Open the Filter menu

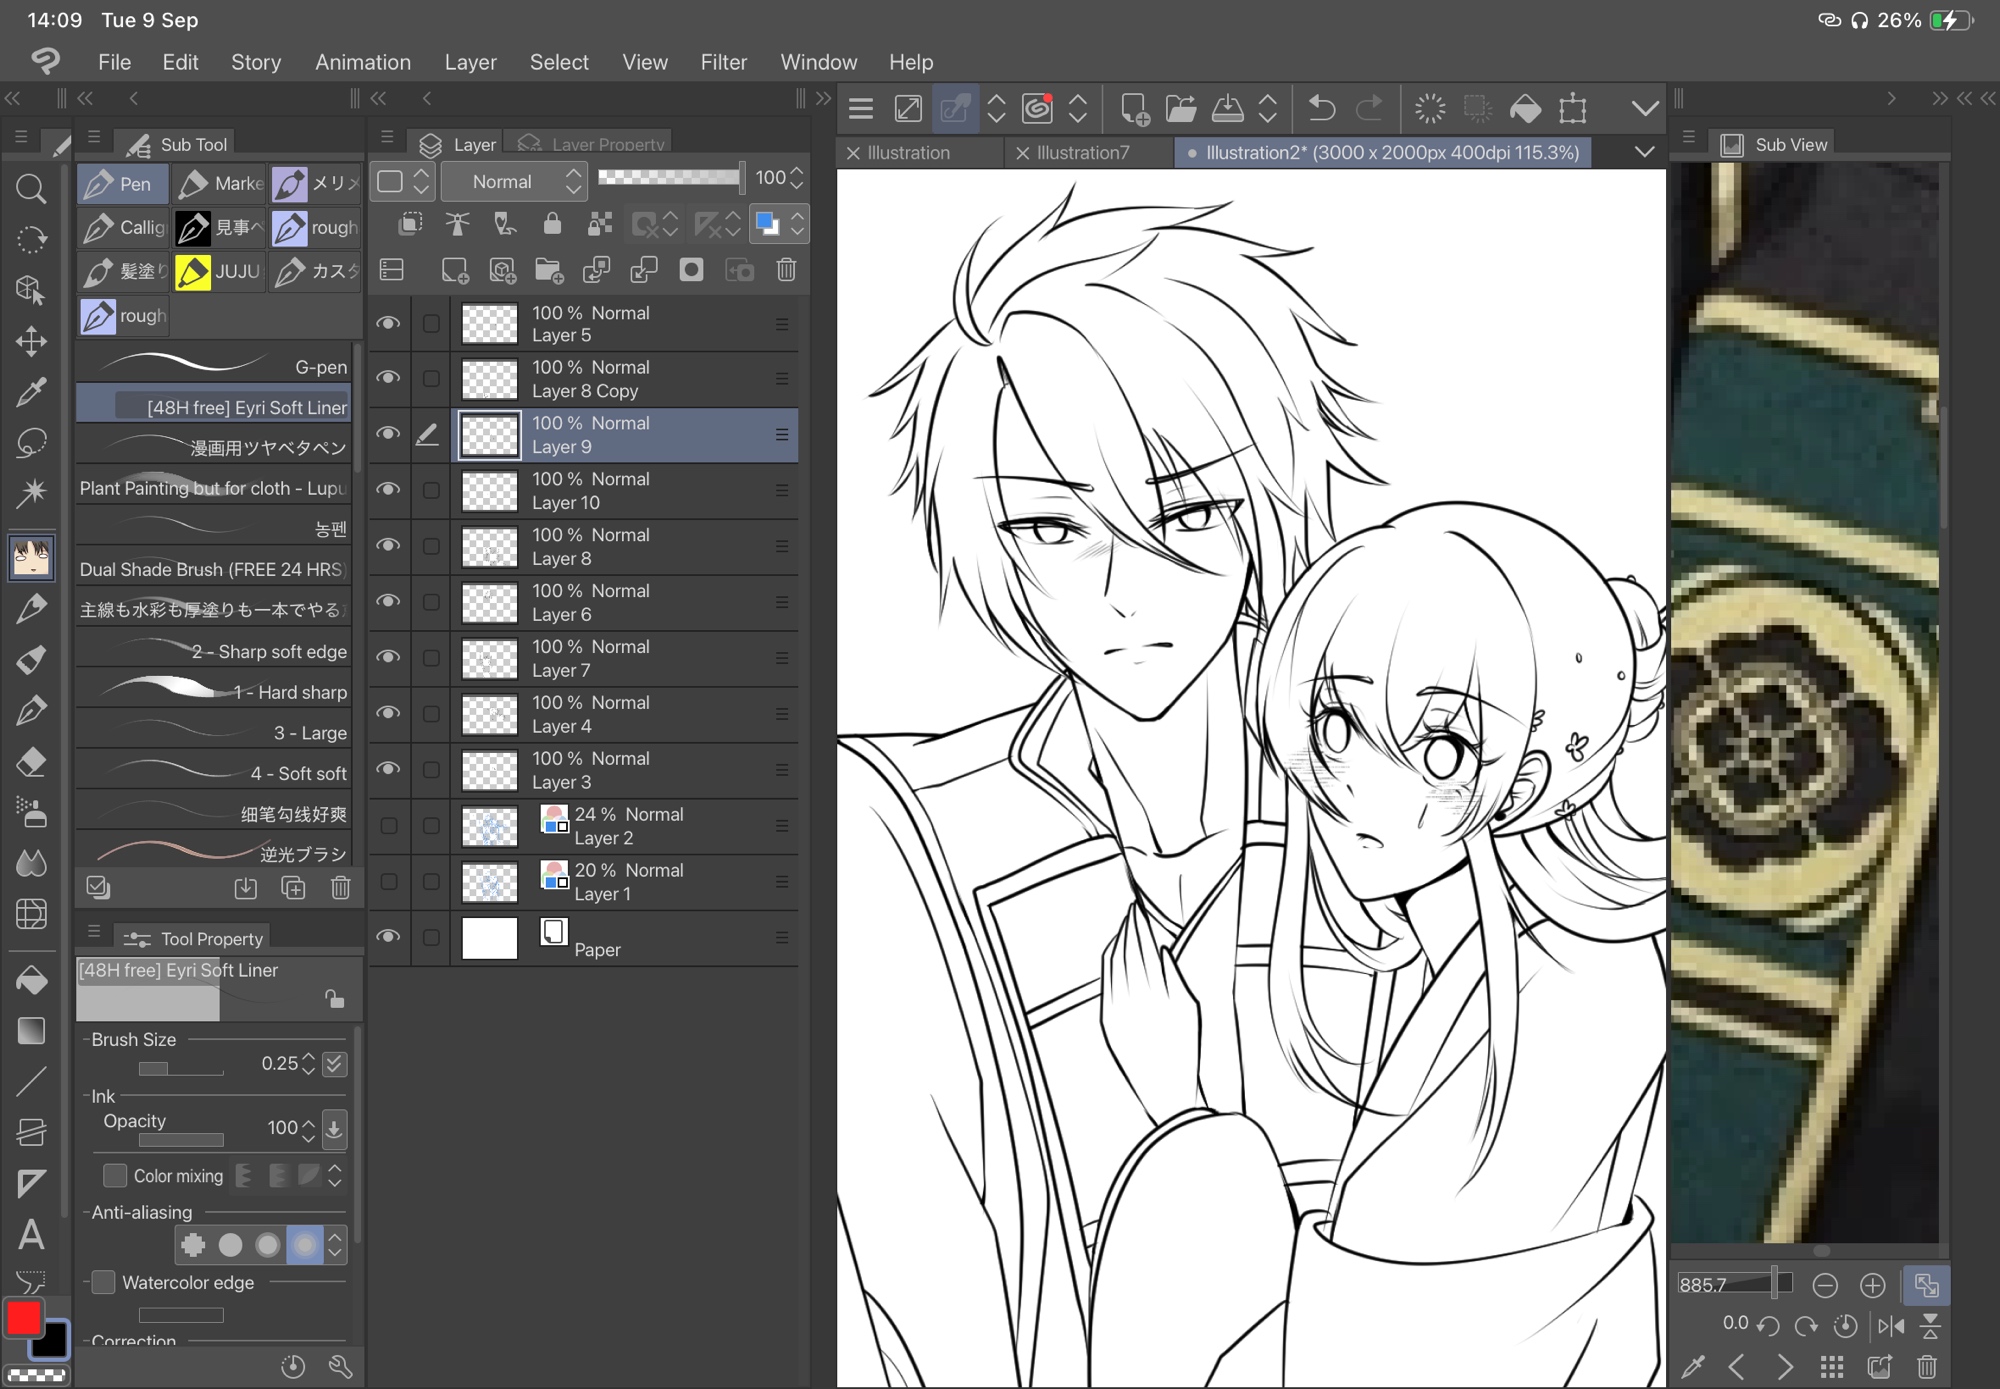click(x=723, y=62)
